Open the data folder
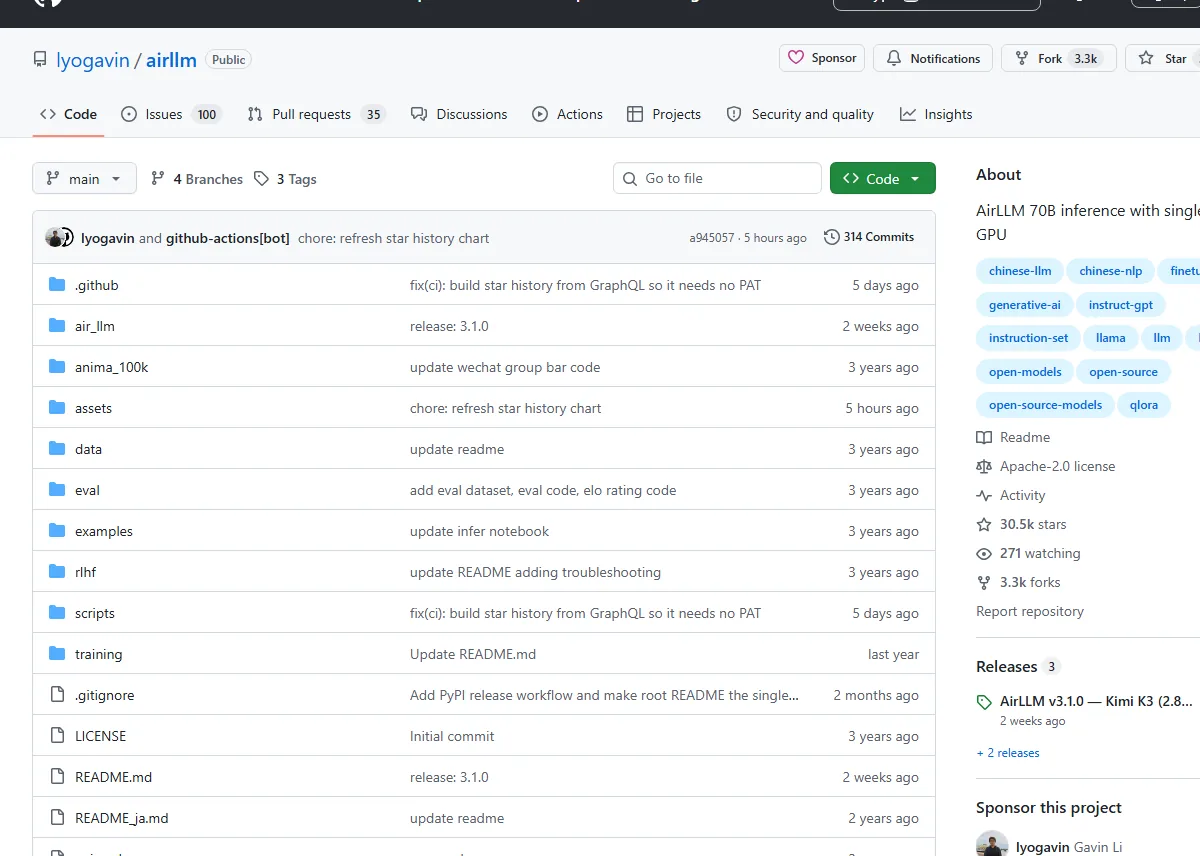 click(88, 449)
